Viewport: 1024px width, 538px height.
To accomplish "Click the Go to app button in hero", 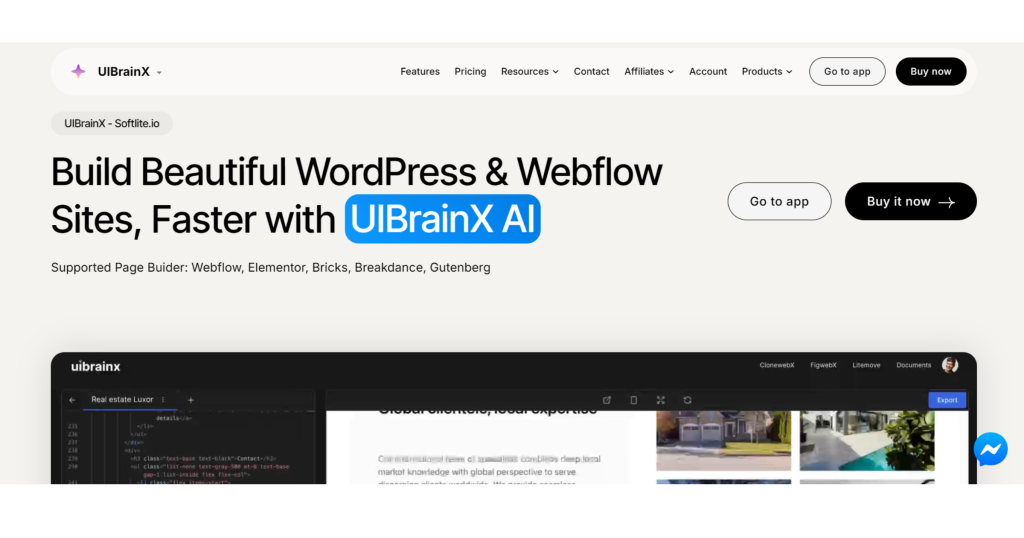I will click(x=779, y=202).
